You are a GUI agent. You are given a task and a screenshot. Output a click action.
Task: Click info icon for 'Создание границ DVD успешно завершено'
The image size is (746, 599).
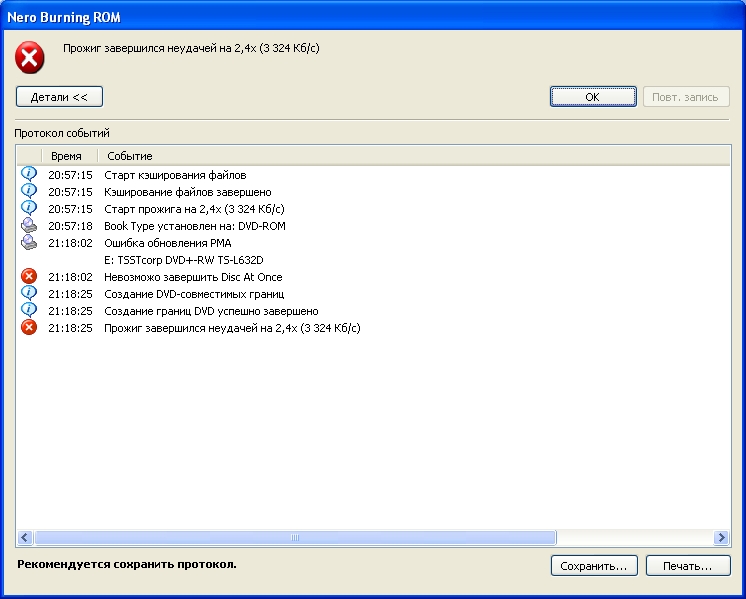coord(29,311)
